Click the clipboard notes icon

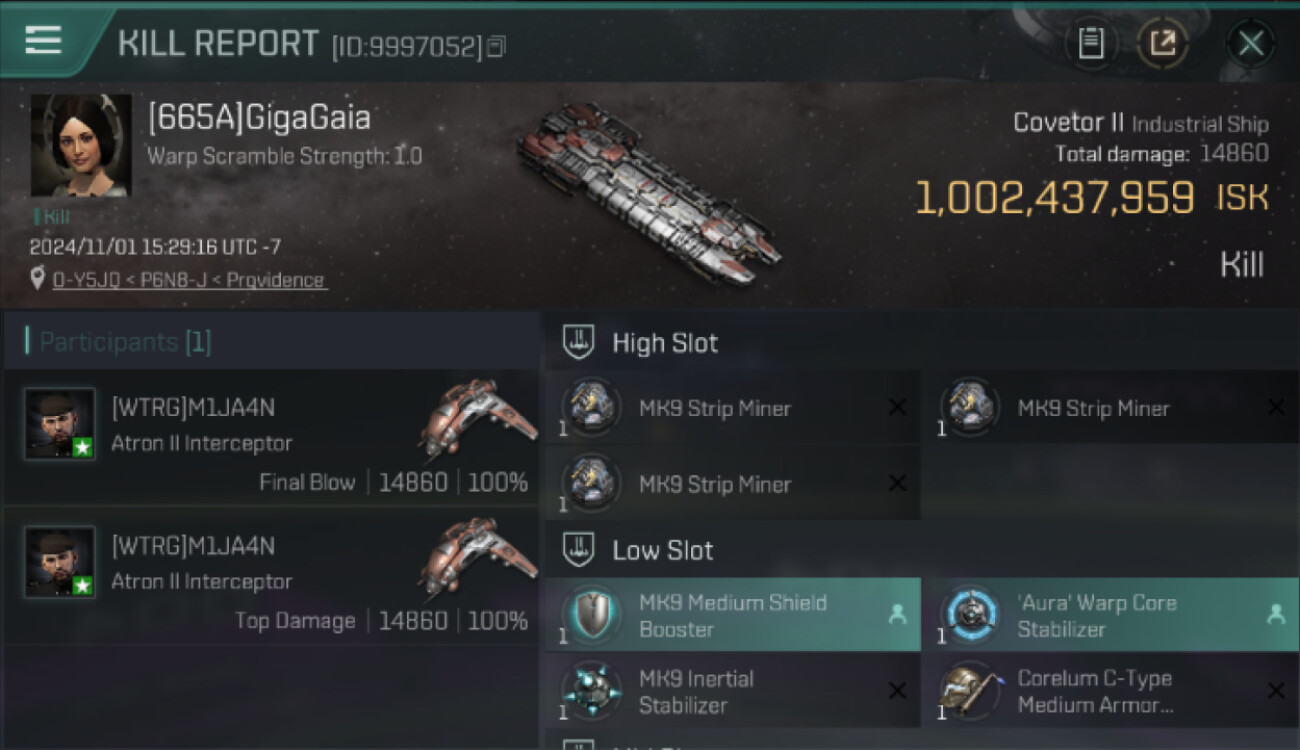pos(1091,43)
